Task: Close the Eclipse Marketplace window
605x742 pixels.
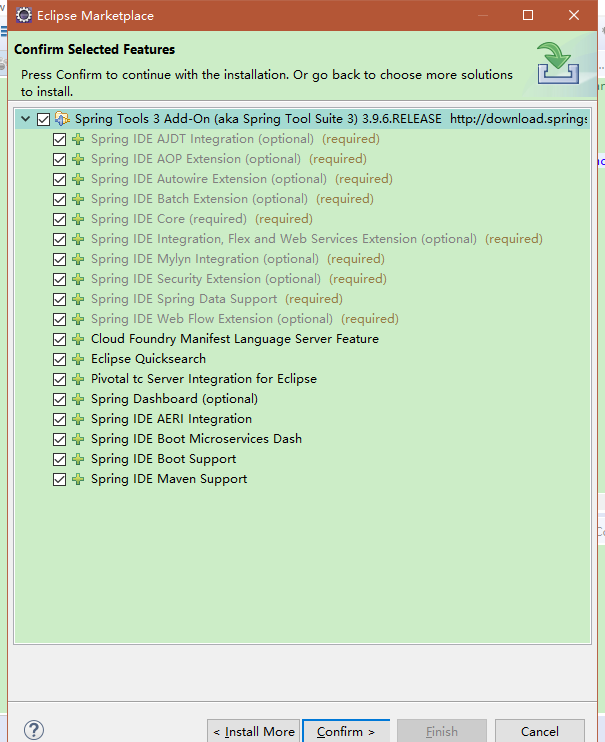Action: [x=574, y=15]
